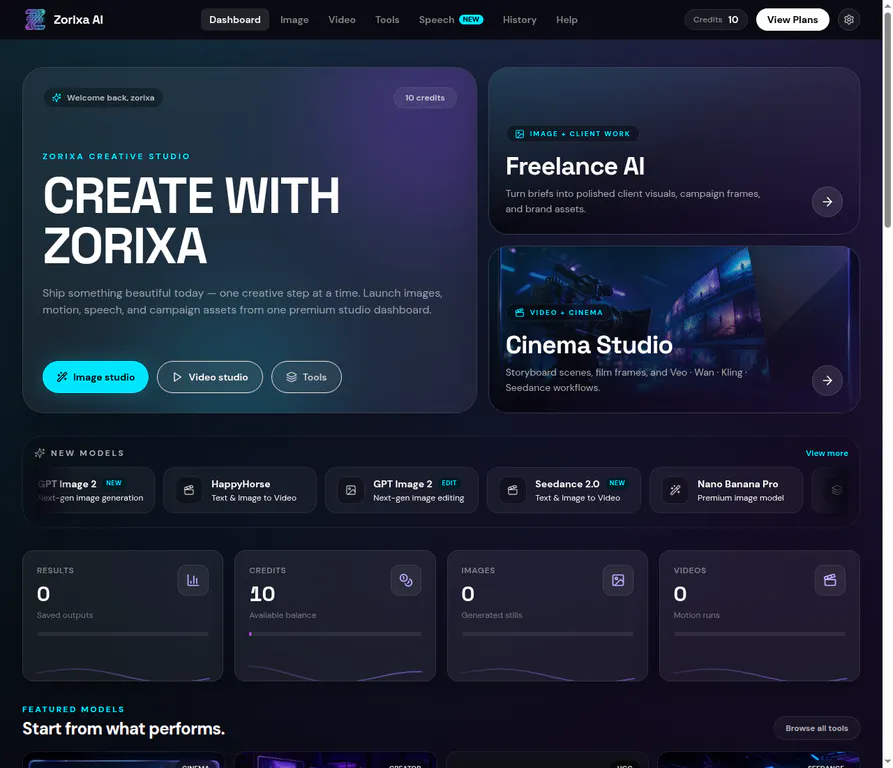Click the ZORIXA CREATIVE STUDIO label

[116, 156]
